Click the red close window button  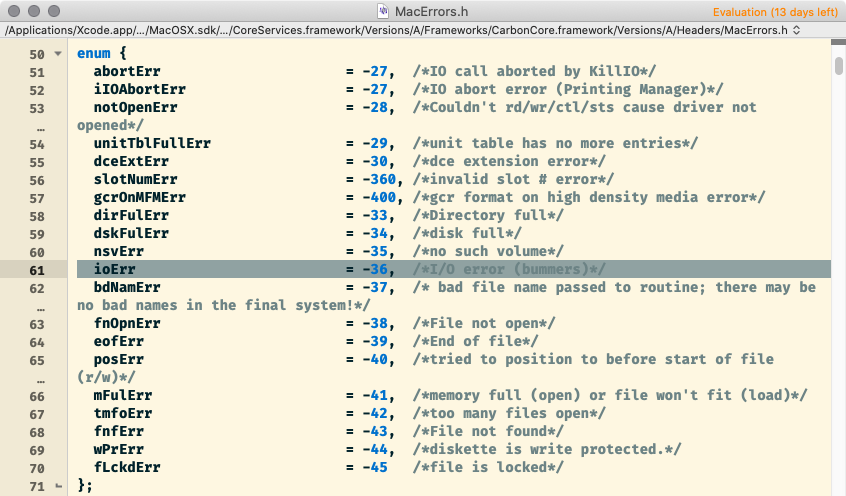tap(14, 12)
